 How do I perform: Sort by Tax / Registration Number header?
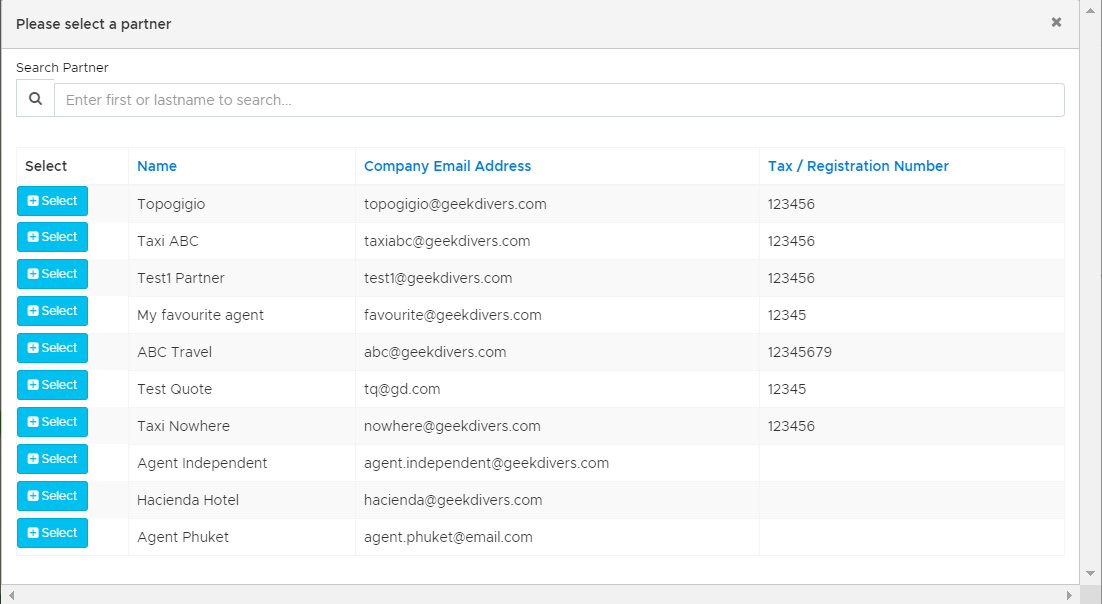[x=858, y=166]
